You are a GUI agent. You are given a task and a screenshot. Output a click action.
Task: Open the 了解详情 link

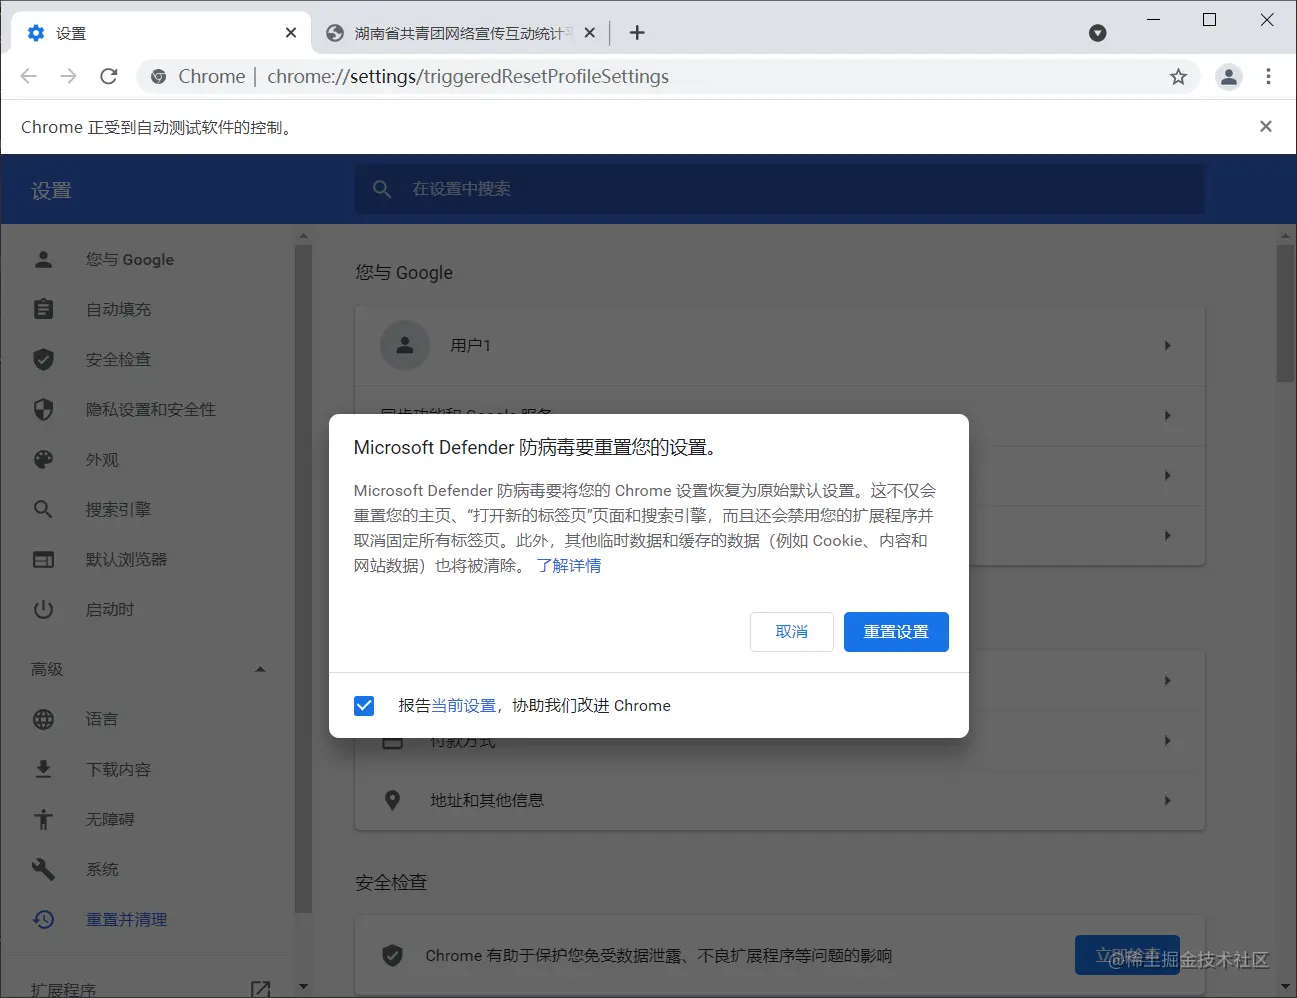click(568, 565)
